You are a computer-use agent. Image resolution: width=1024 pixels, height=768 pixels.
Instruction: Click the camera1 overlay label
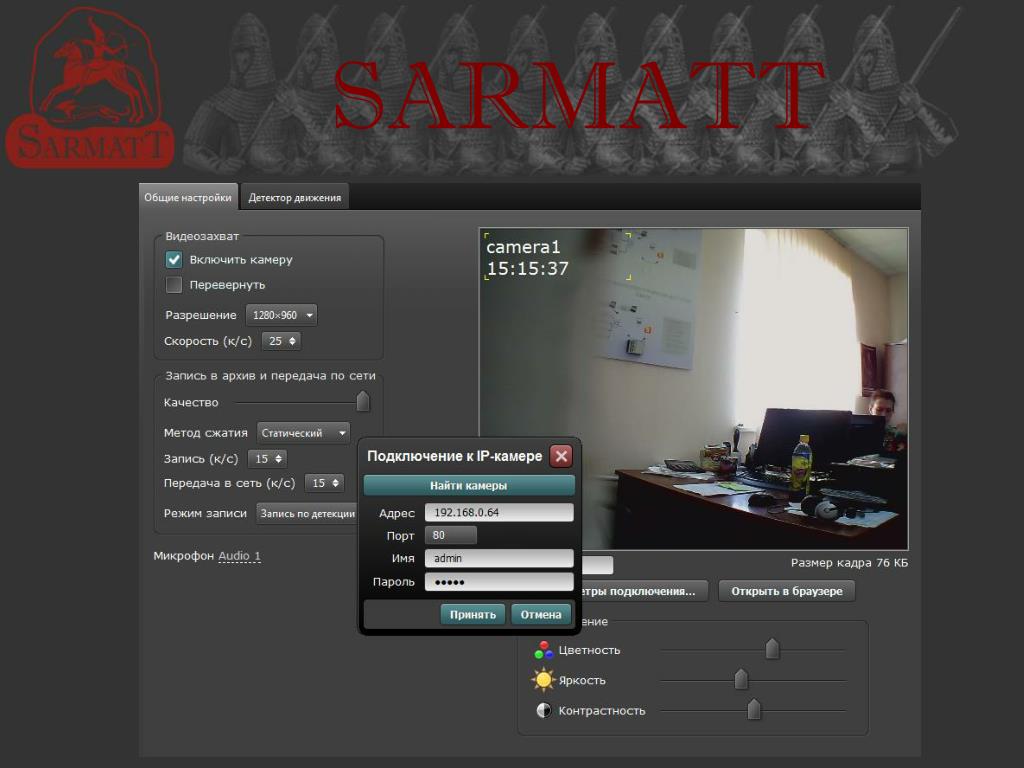523,248
